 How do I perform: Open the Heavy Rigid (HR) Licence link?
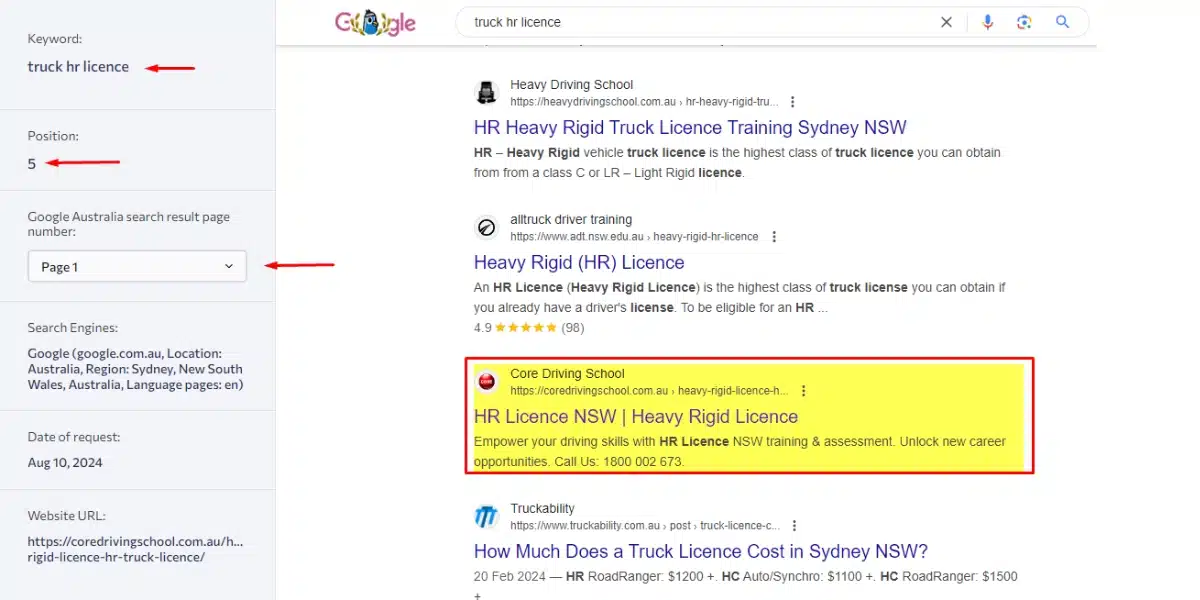(x=579, y=263)
